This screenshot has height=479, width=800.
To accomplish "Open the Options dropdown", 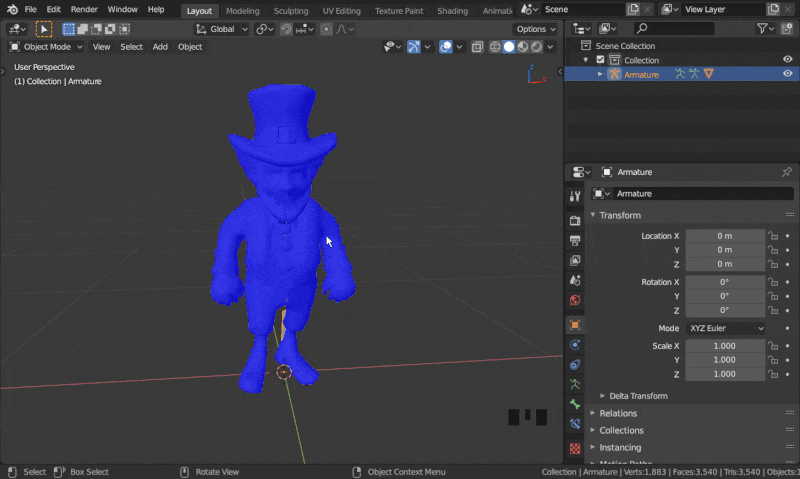I will (x=536, y=29).
